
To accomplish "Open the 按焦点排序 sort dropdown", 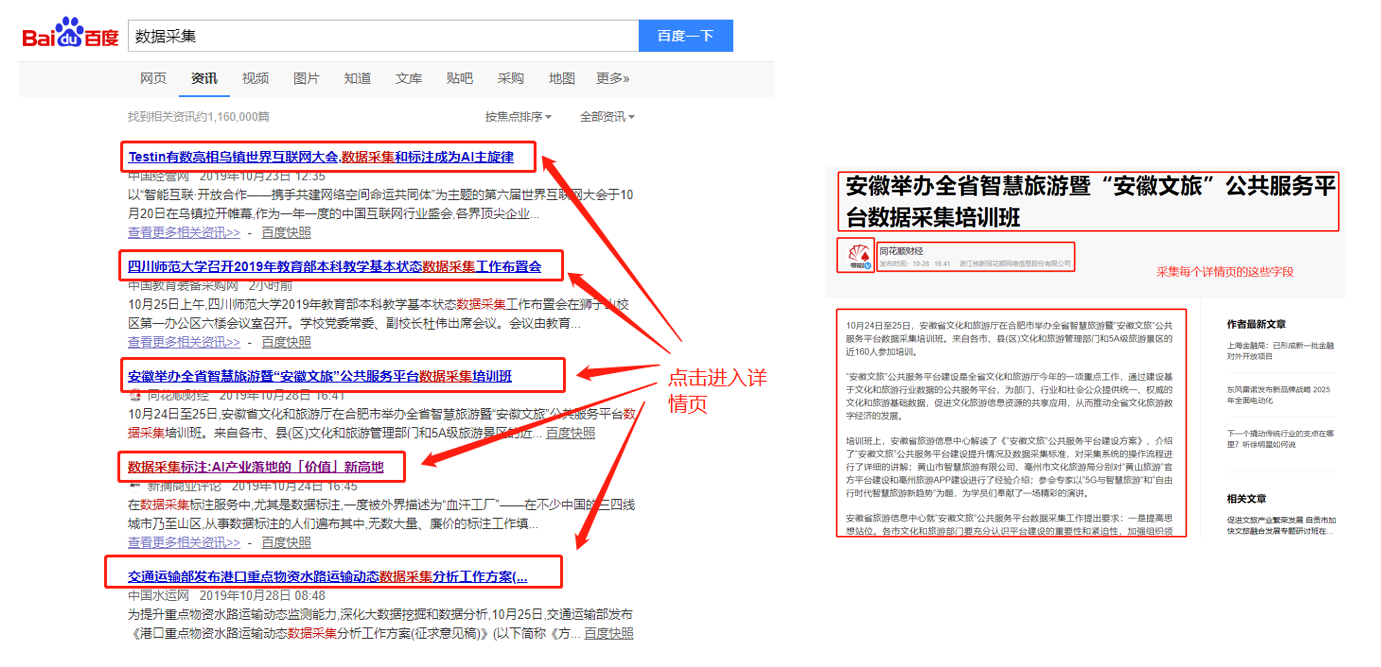I will pos(518,117).
